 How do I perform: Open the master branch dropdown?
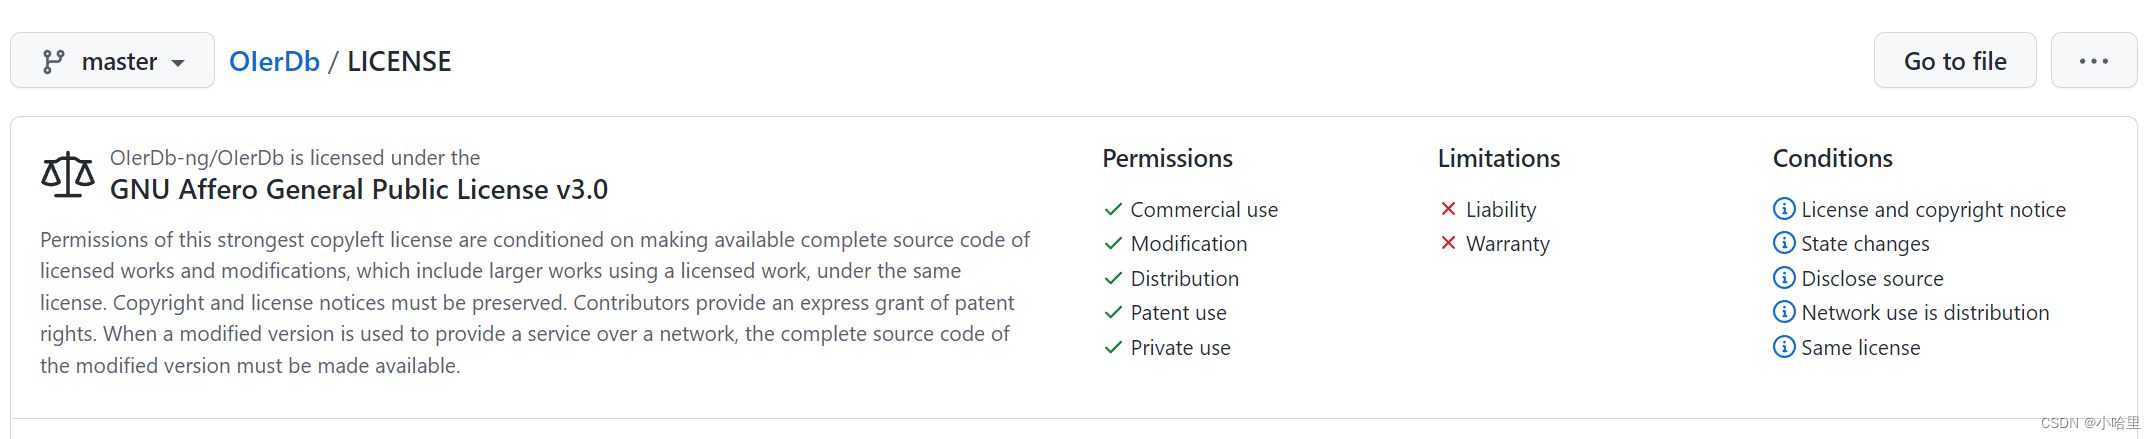click(x=112, y=61)
